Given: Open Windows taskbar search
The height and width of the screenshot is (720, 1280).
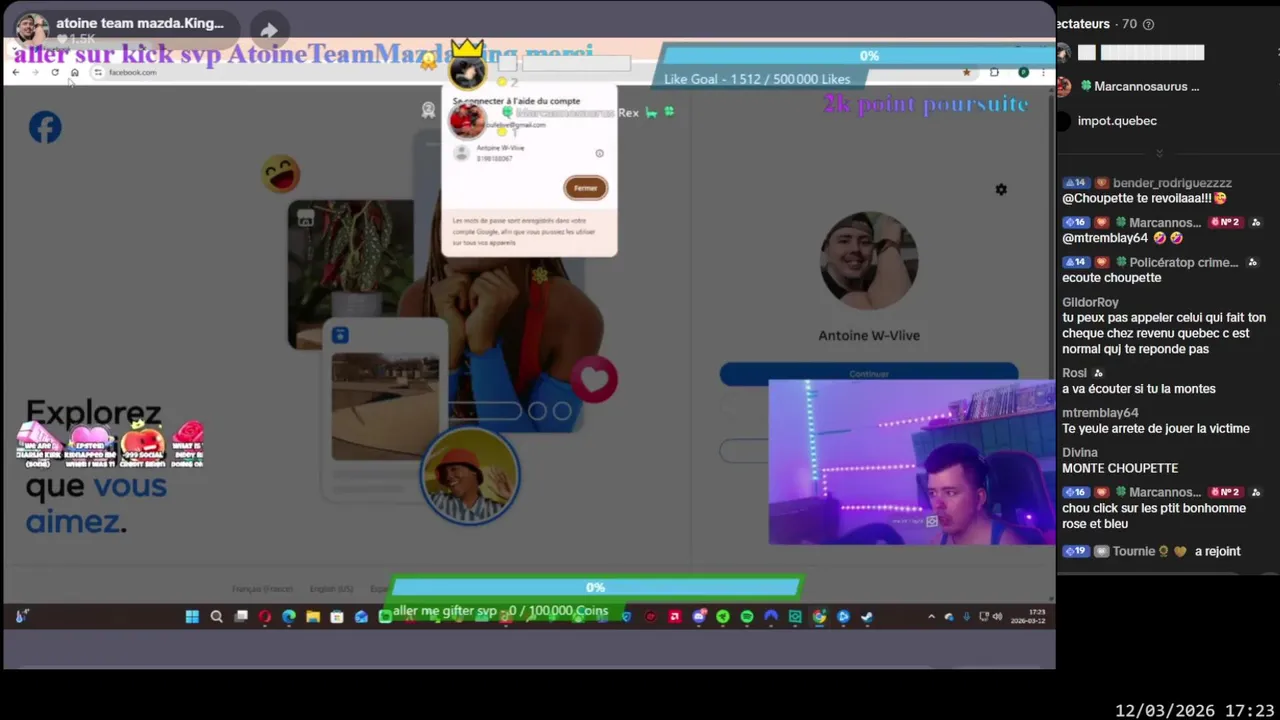Looking at the screenshot, I should click(x=216, y=617).
